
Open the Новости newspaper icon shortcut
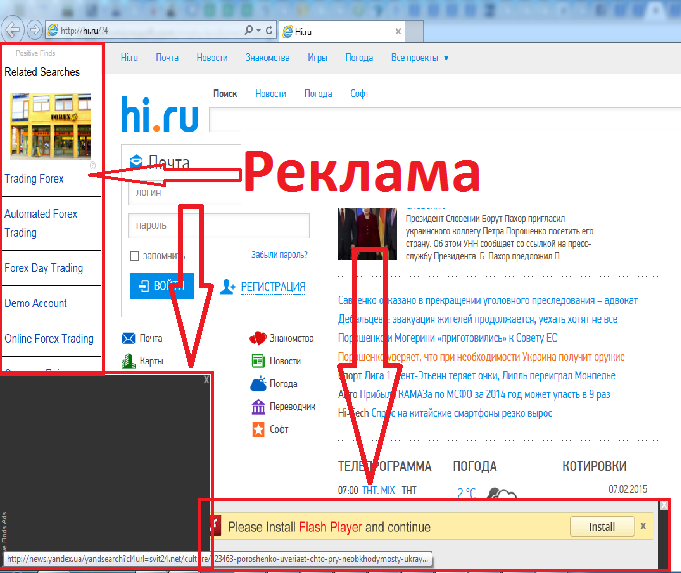pyautogui.click(x=257, y=361)
